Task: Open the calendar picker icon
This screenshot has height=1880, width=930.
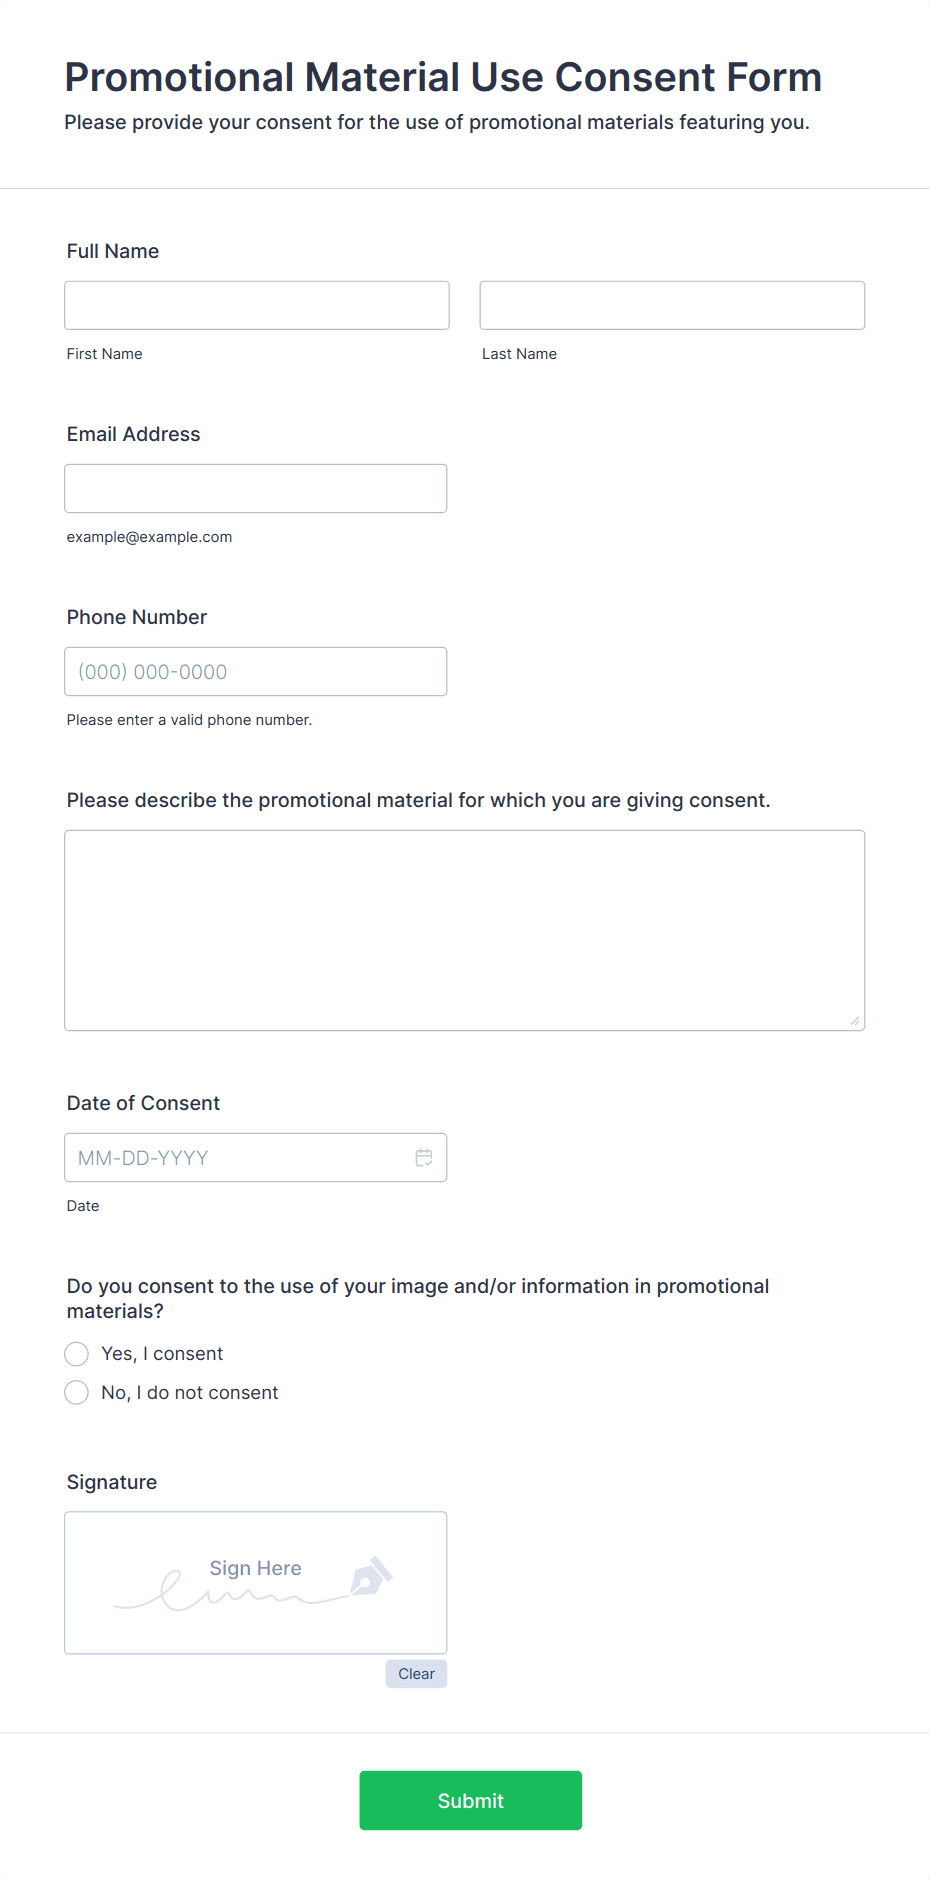Action: 424,1157
